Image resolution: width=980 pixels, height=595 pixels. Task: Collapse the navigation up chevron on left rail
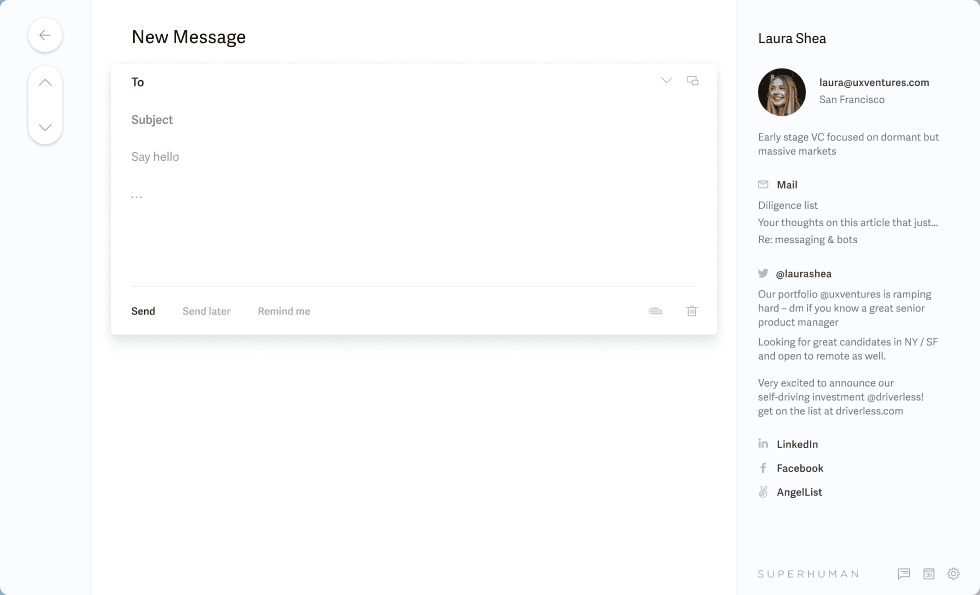[45, 81]
